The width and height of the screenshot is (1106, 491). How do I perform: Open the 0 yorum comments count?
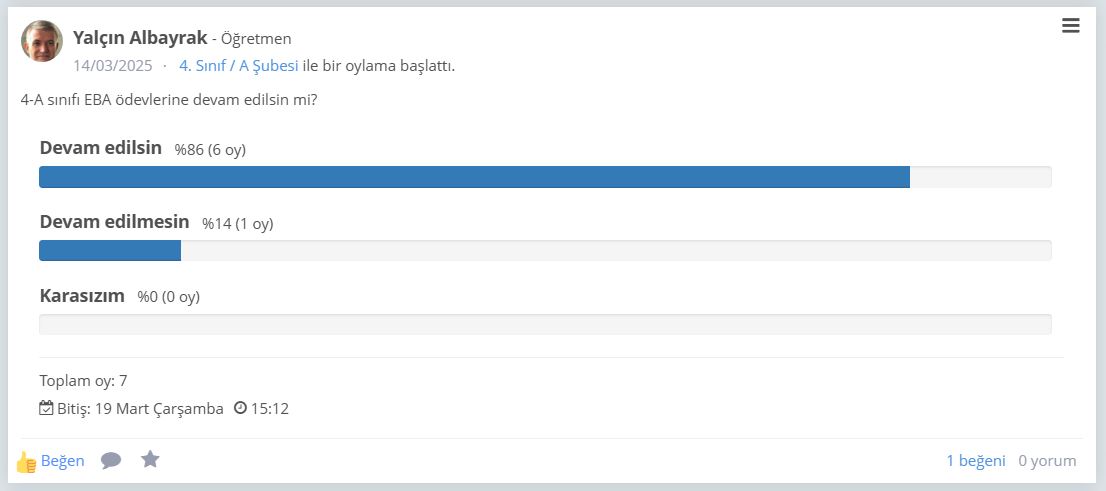point(1047,461)
